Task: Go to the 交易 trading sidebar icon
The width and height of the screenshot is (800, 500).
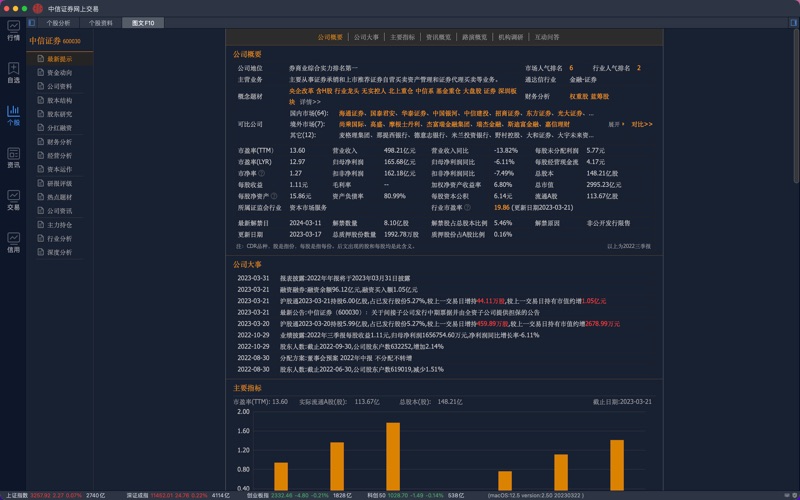Action: 13,200
